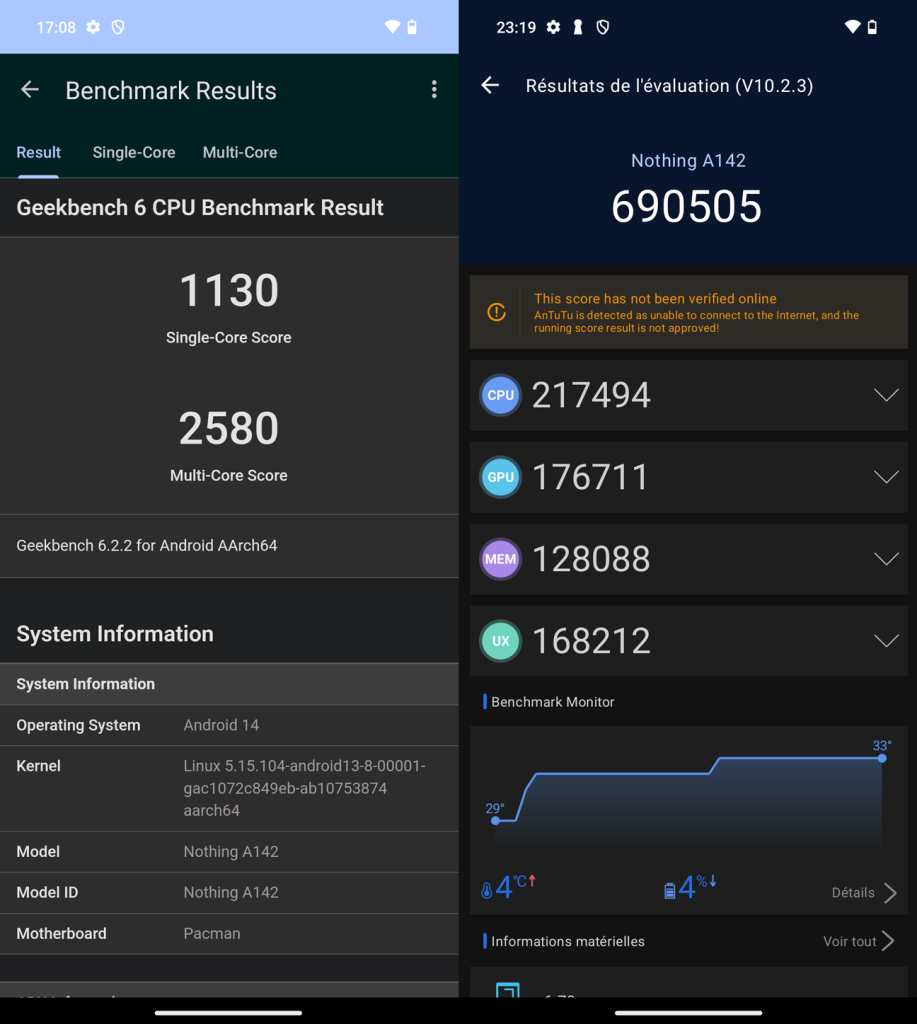Image resolution: width=917 pixels, height=1024 pixels.
Task: Tap Wi-Fi icon in AnTuTu status bar
Action: (x=852, y=27)
